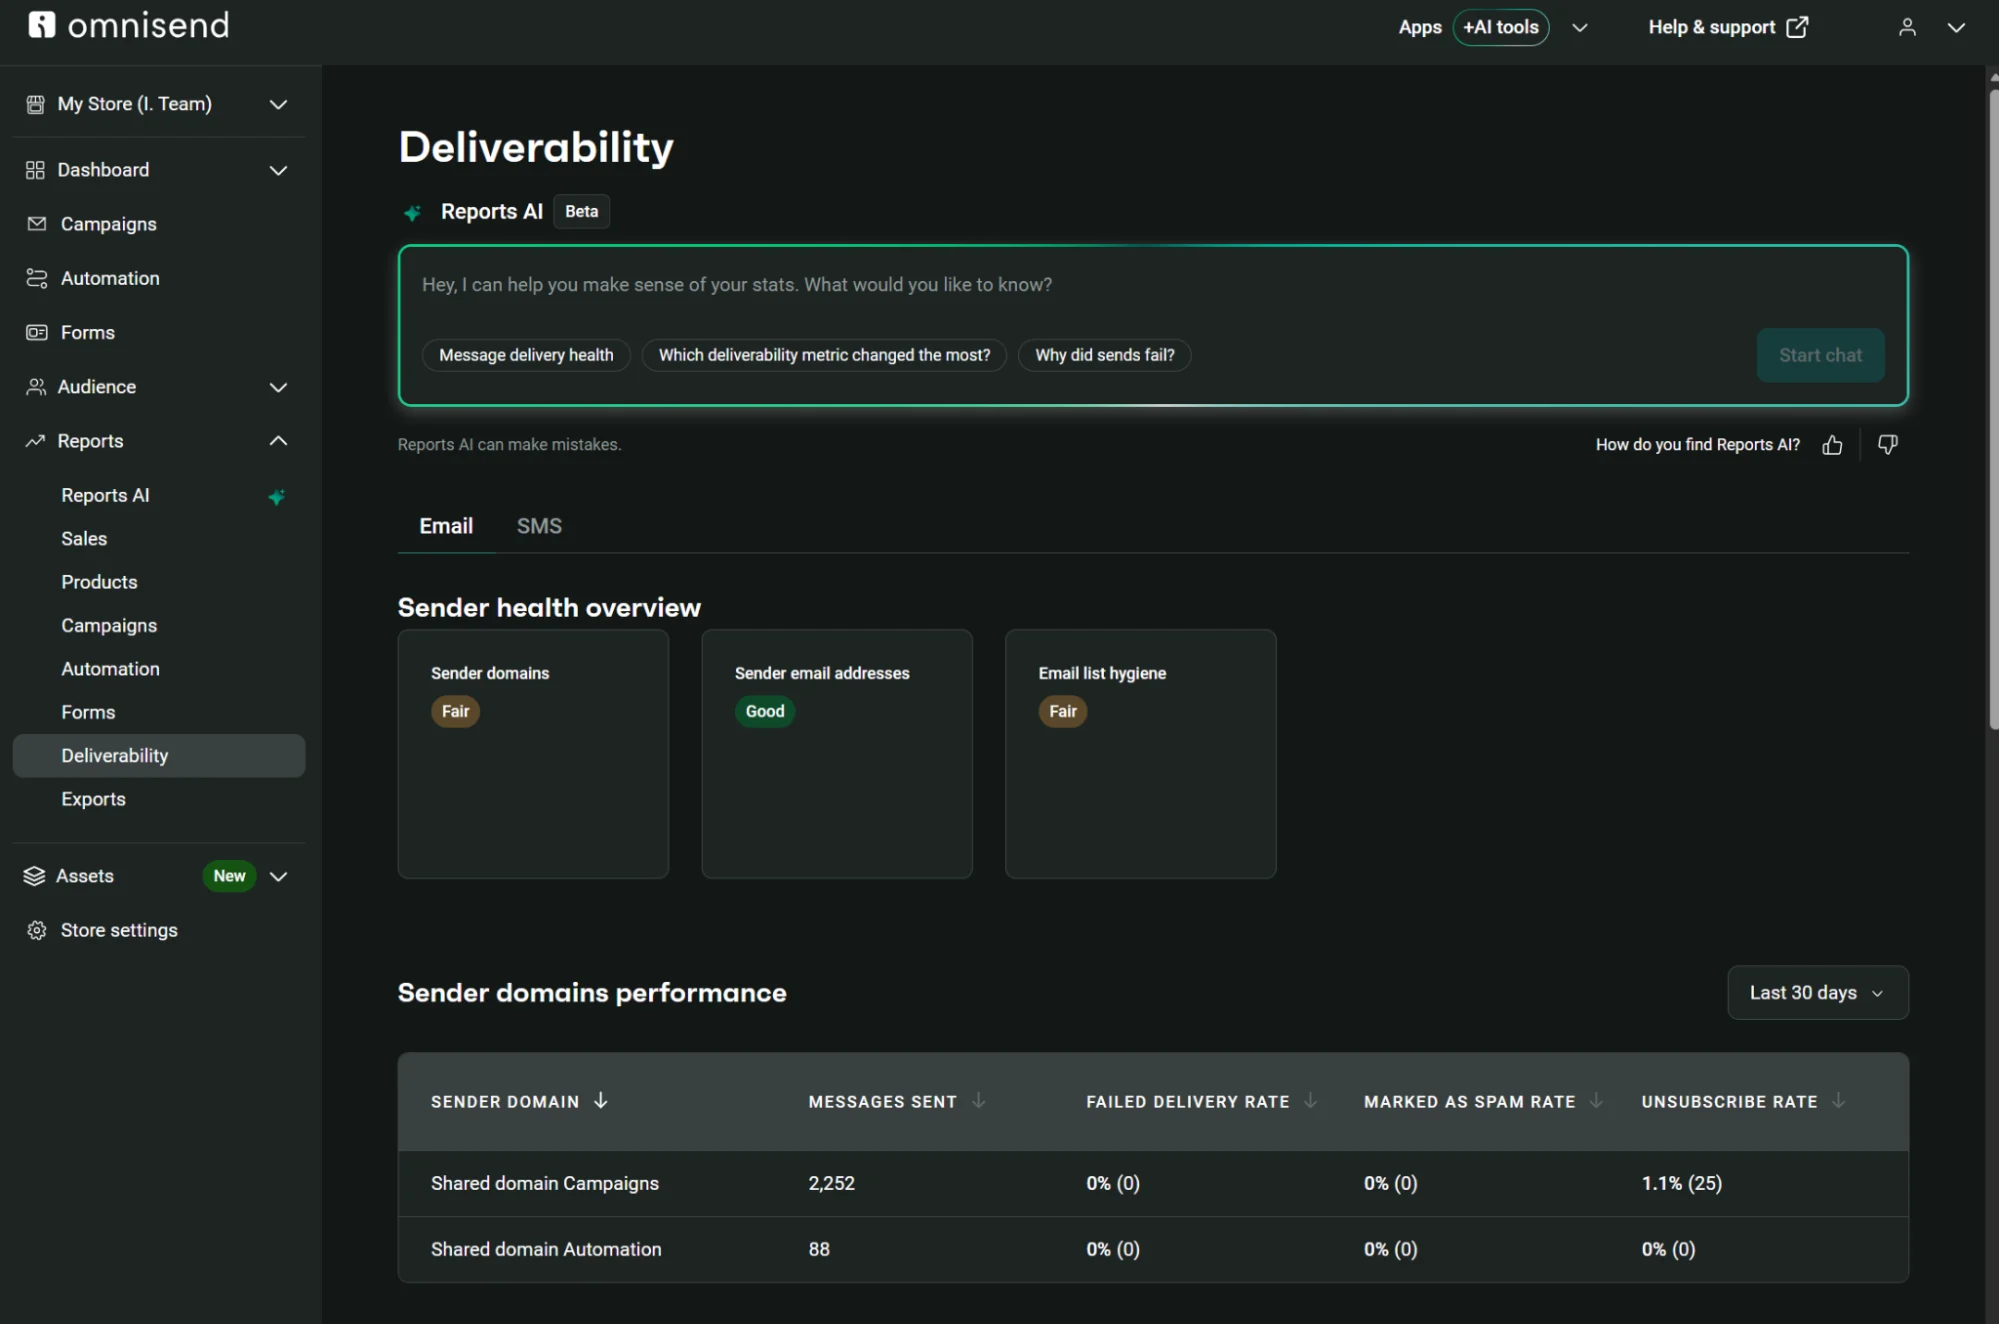Click the Reports AI sparkle icon in sidebar
The height and width of the screenshot is (1324, 1999).
click(276, 496)
